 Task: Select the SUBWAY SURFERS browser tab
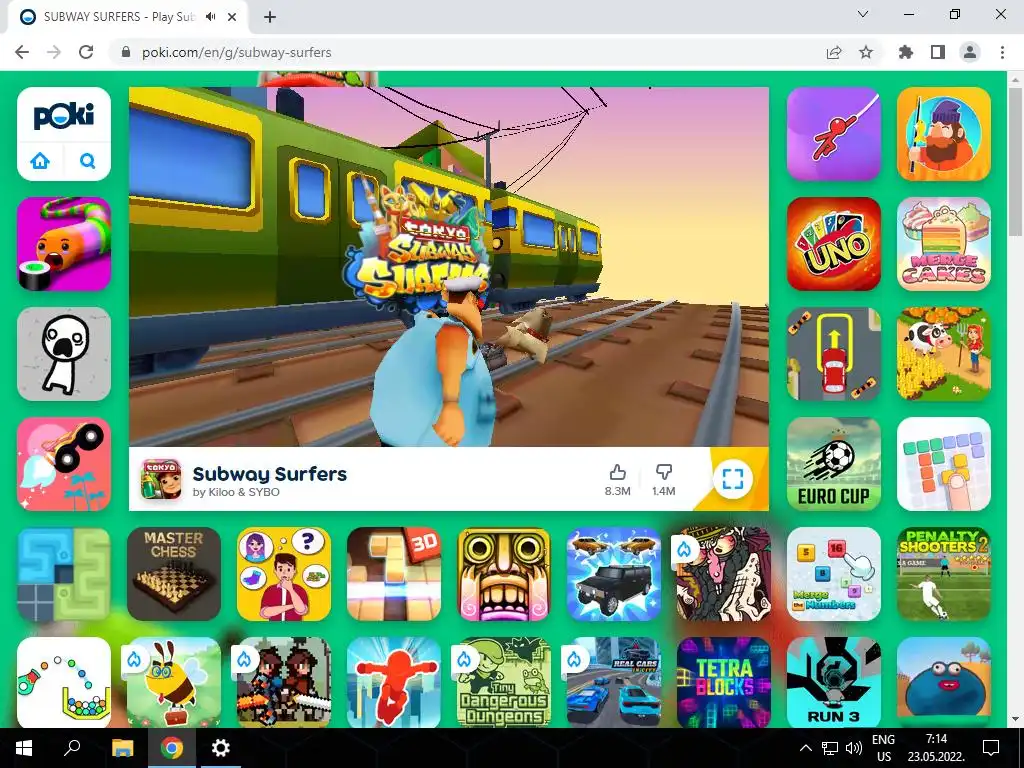[x=127, y=17]
